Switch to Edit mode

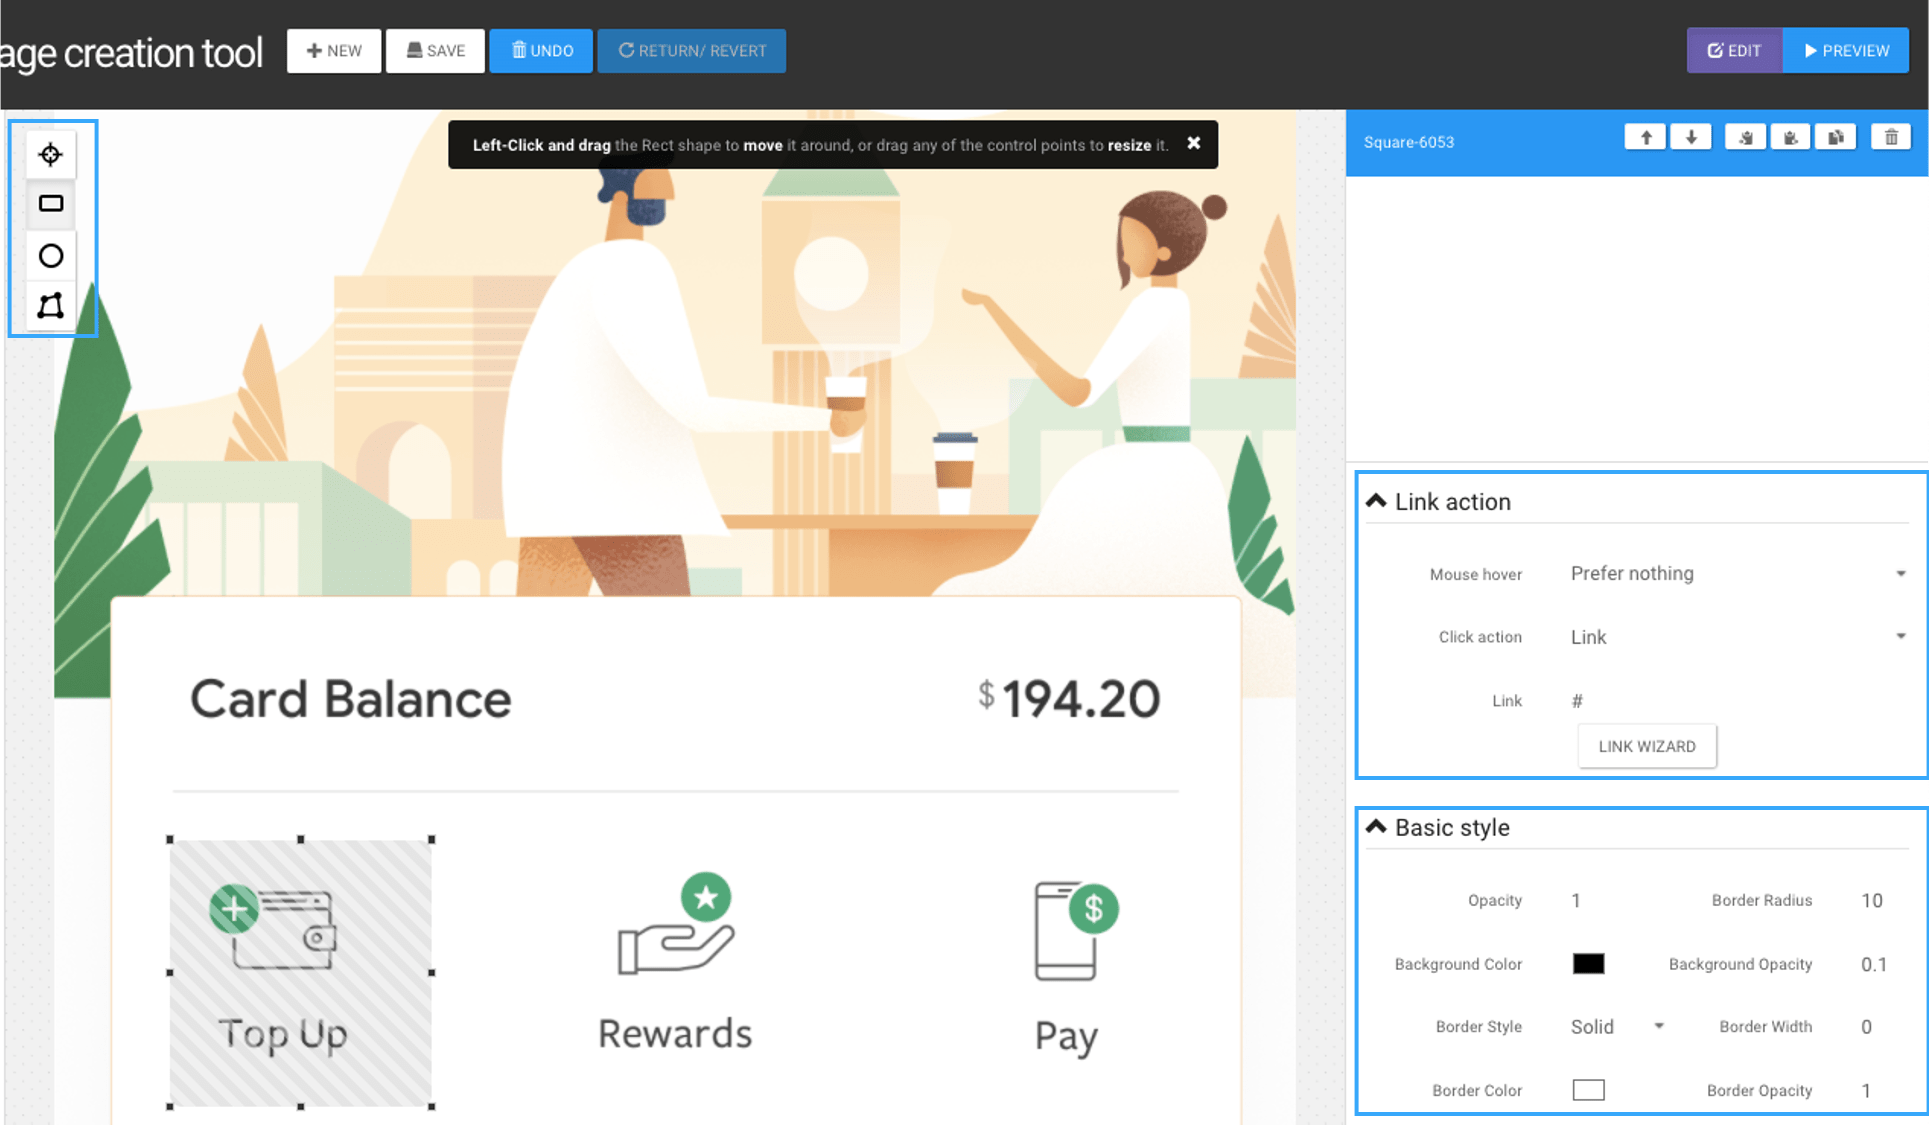pyautogui.click(x=1734, y=50)
